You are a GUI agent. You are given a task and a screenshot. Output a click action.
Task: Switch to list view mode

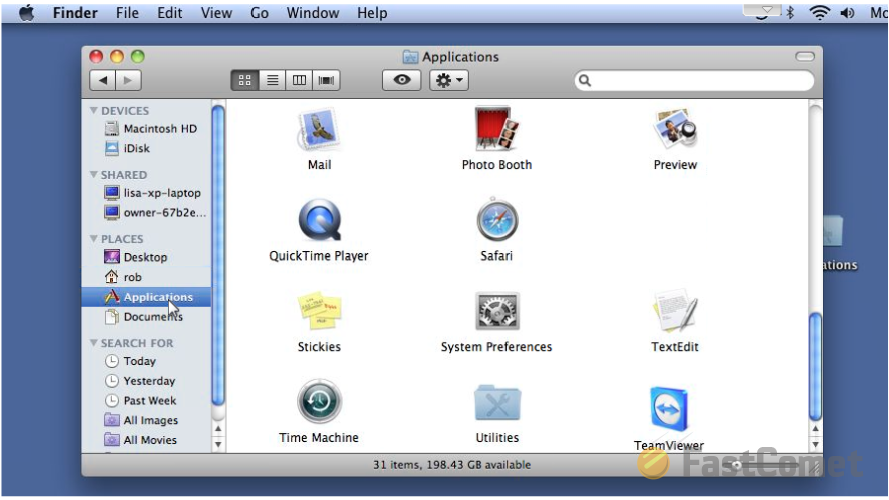coord(273,80)
